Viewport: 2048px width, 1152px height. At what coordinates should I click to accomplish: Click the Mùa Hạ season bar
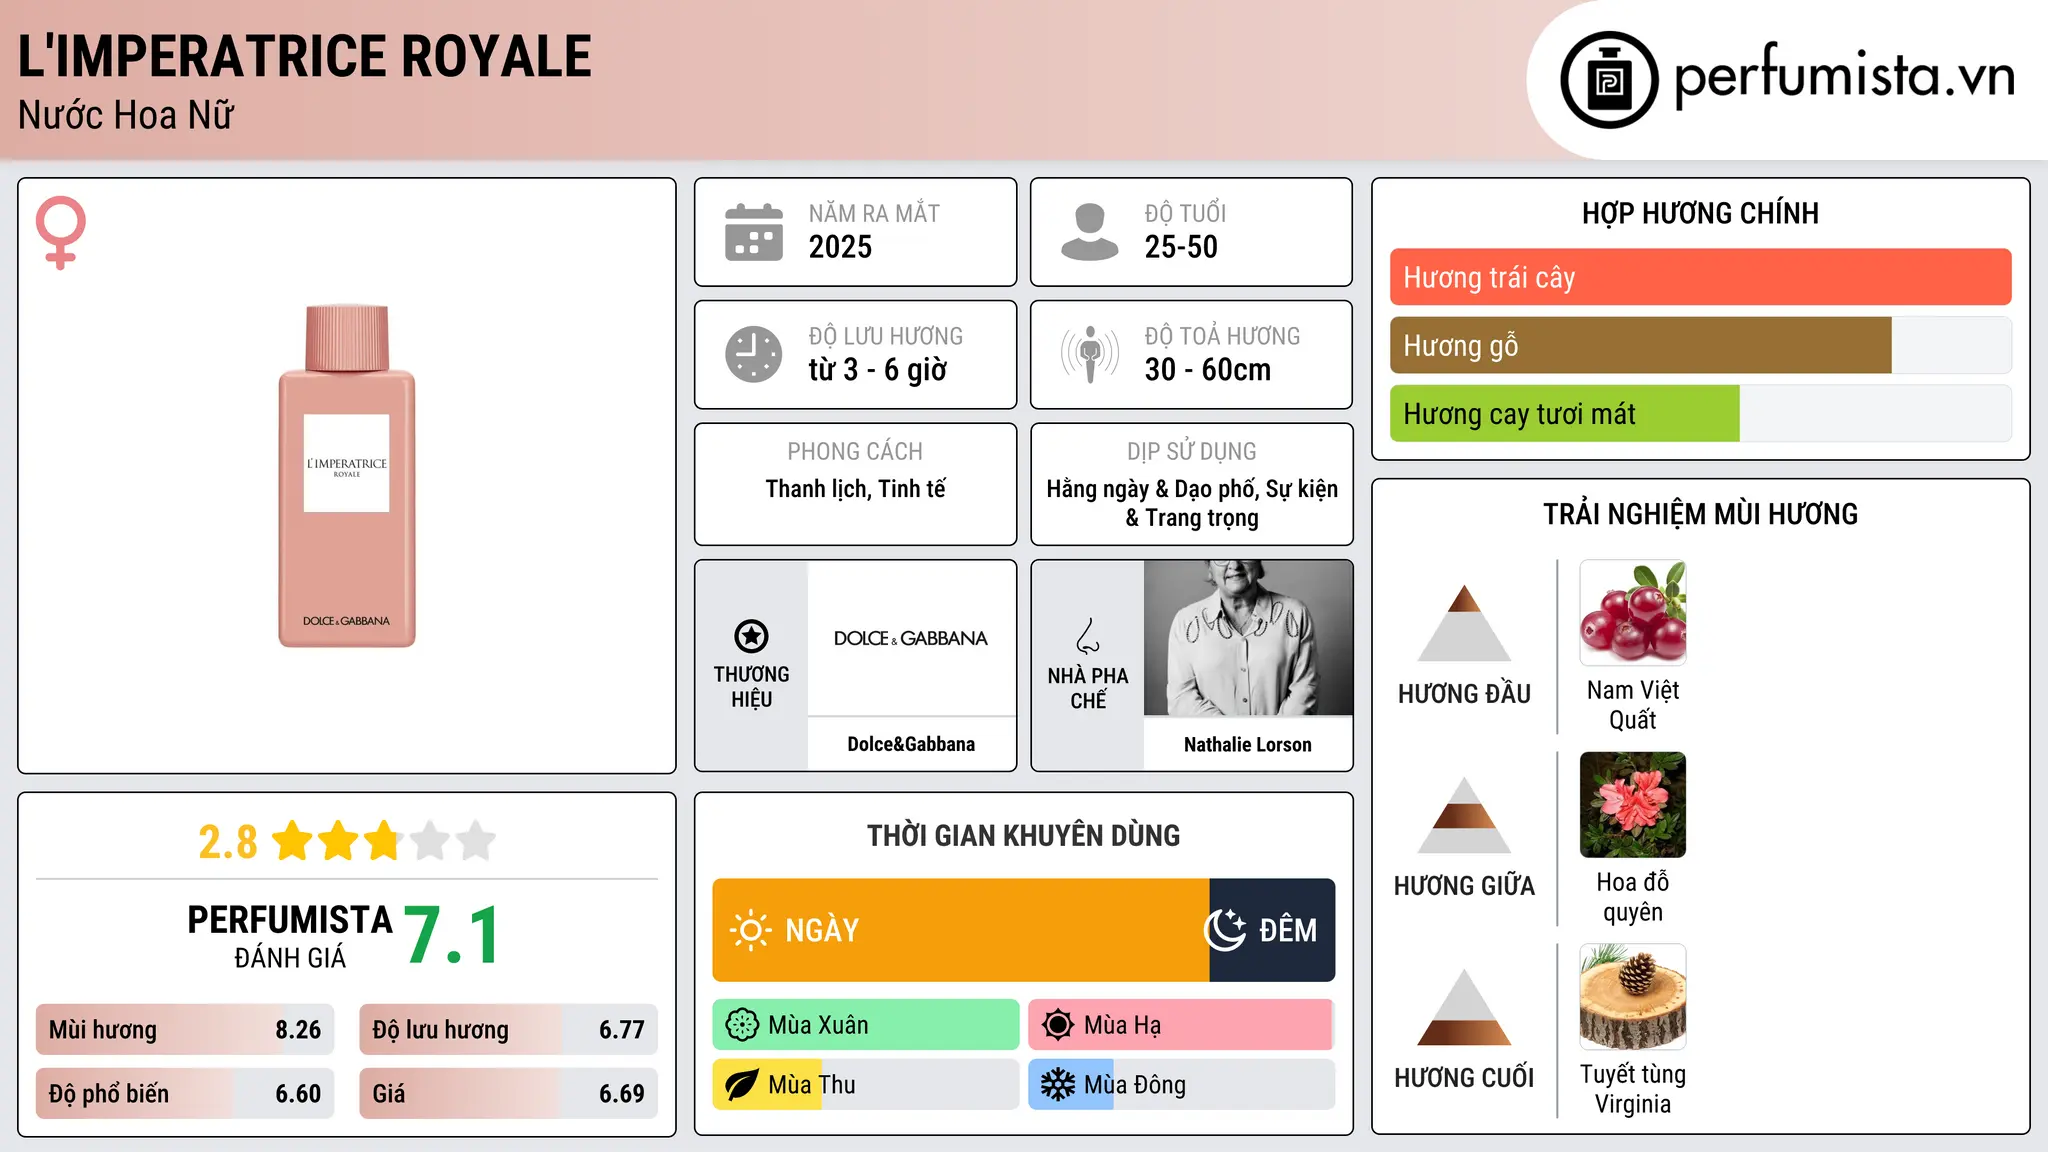1182,1025
